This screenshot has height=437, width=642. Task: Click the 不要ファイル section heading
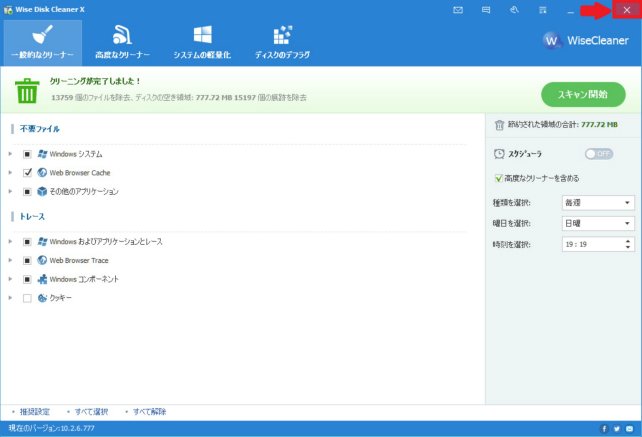pyautogui.click(x=40, y=129)
